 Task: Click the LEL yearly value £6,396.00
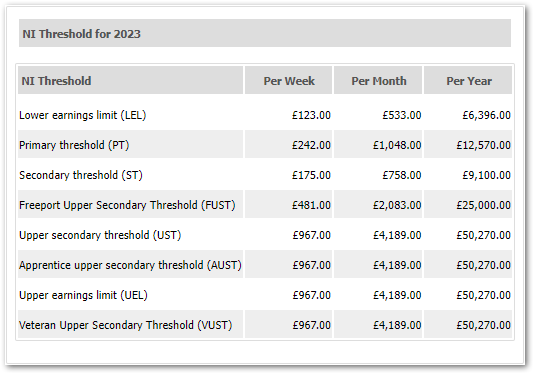(x=486, y=115)
